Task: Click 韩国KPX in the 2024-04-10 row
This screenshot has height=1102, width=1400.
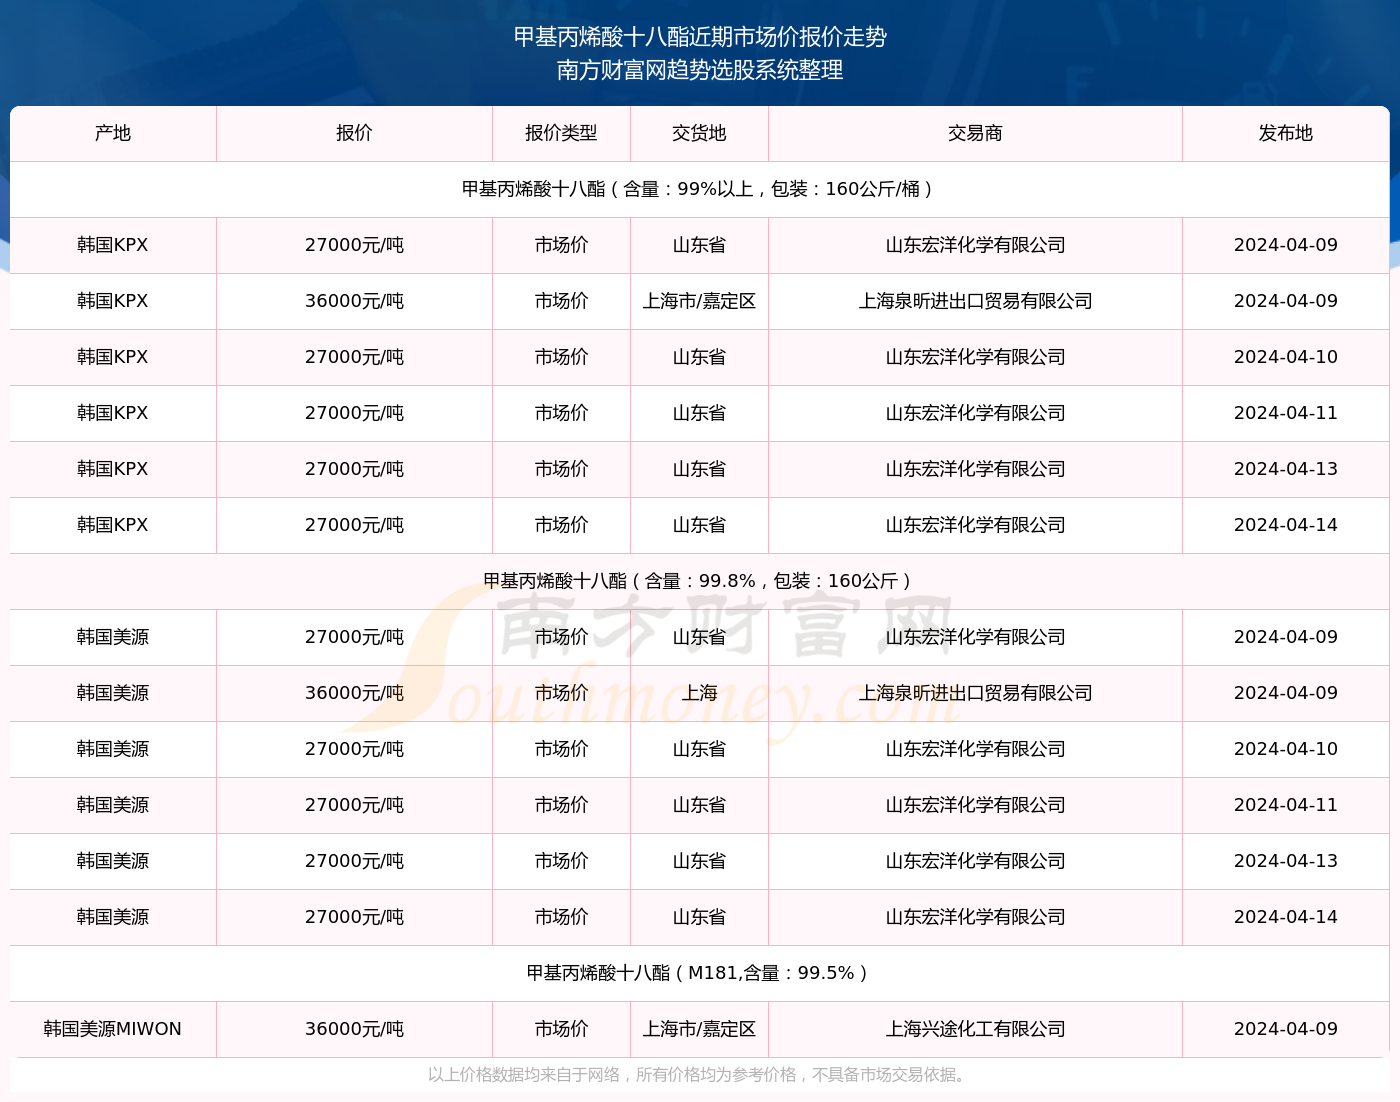Action: tap(113, 357)
